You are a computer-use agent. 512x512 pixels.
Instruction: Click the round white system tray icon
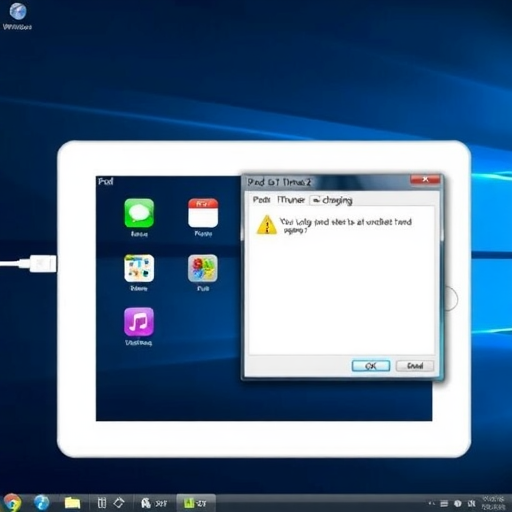click(458, 504)
